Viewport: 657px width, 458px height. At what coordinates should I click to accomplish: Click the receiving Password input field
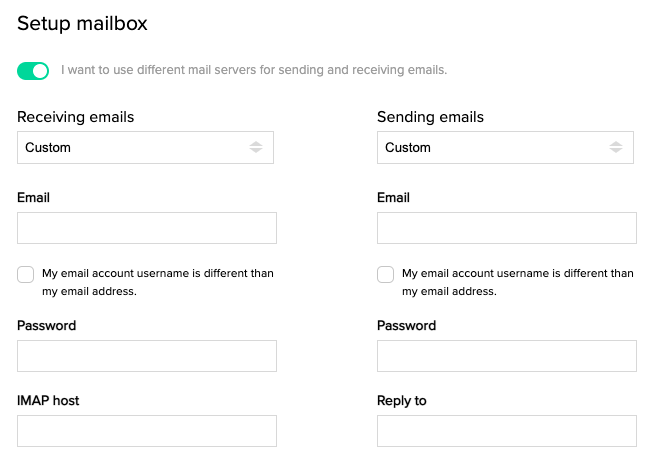(x=147, y=356)
